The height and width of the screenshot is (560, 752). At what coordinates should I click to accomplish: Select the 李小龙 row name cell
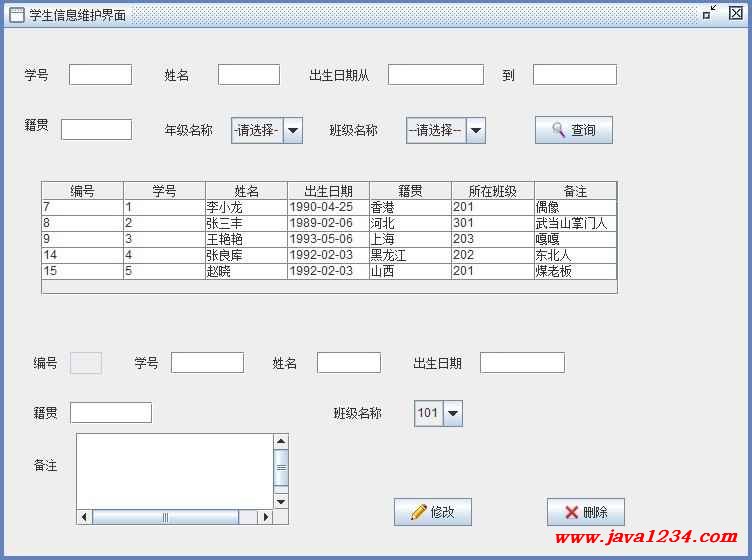(247, 207)
